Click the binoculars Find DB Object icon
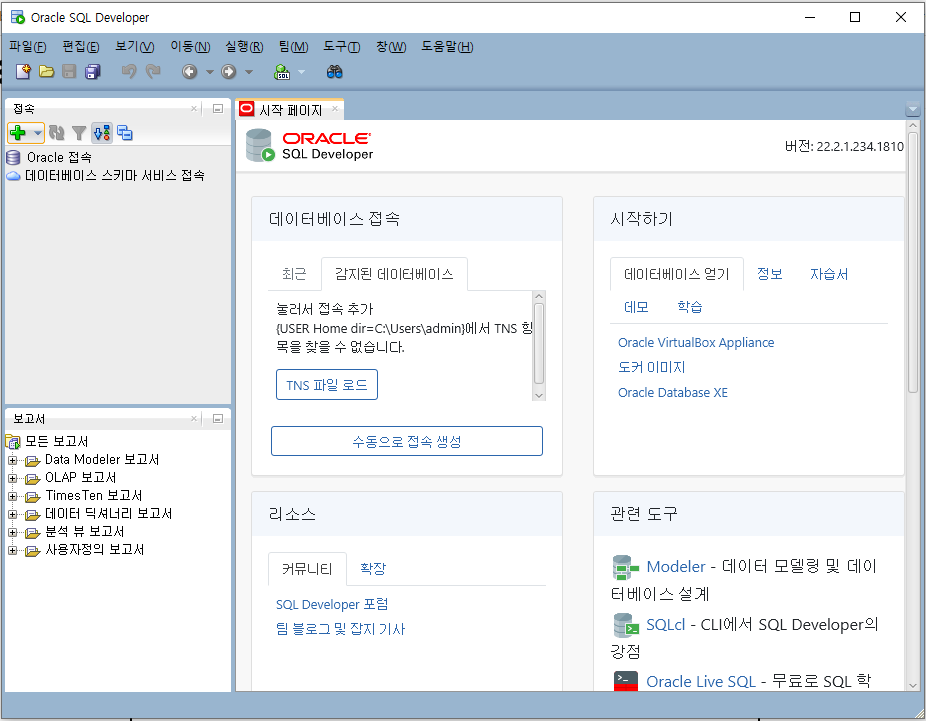926x721 pixels. (335, 72)
